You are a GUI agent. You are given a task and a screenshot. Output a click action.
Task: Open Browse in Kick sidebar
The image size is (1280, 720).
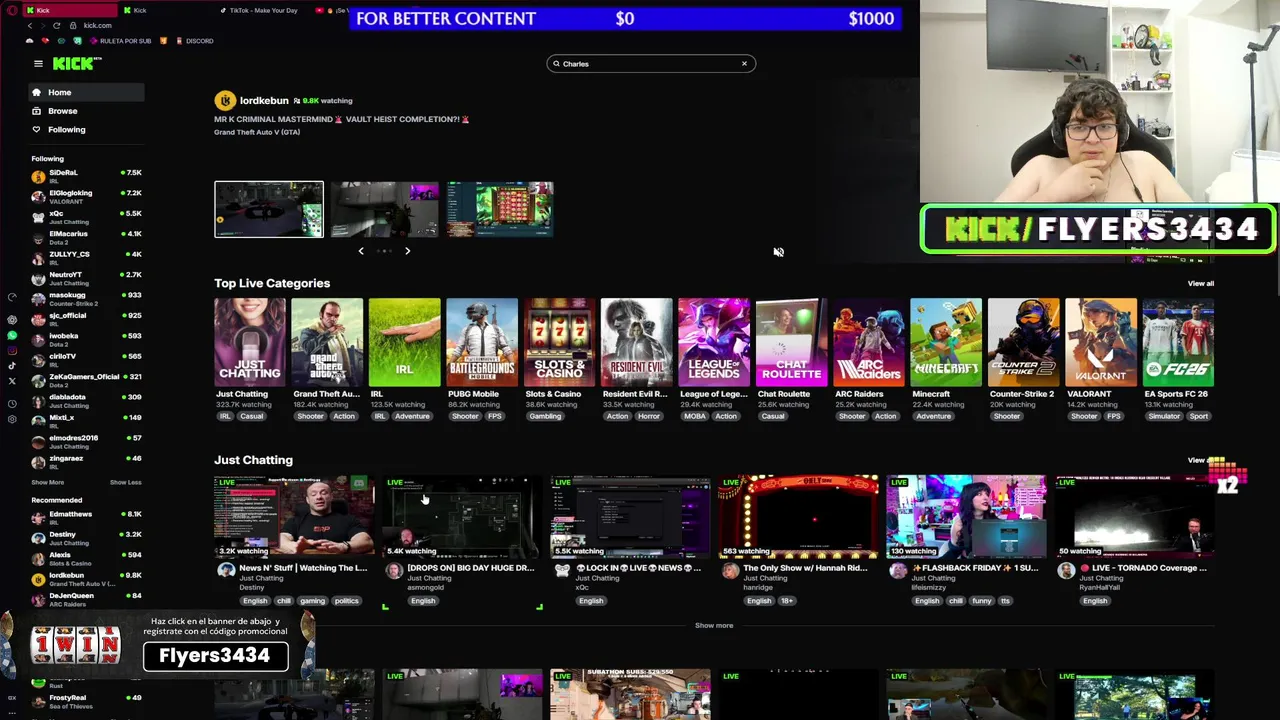coord(87,111)
